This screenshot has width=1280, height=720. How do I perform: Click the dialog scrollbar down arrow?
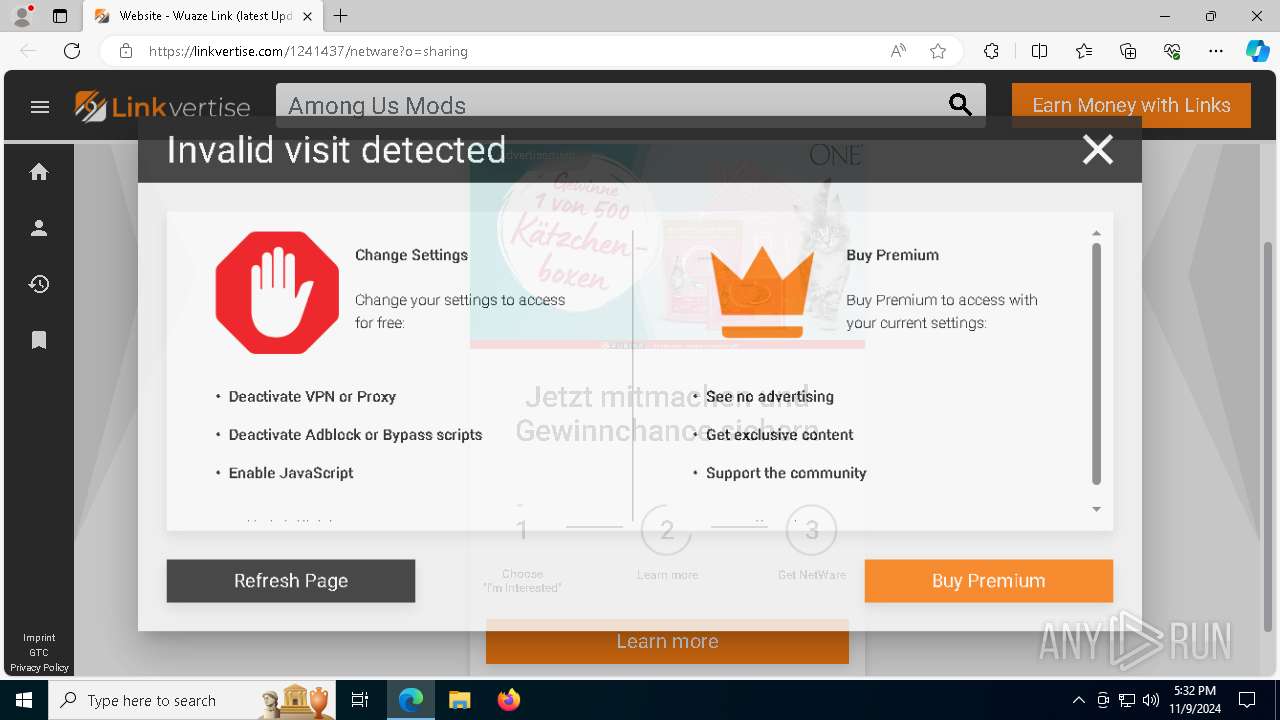point(1096,509)
